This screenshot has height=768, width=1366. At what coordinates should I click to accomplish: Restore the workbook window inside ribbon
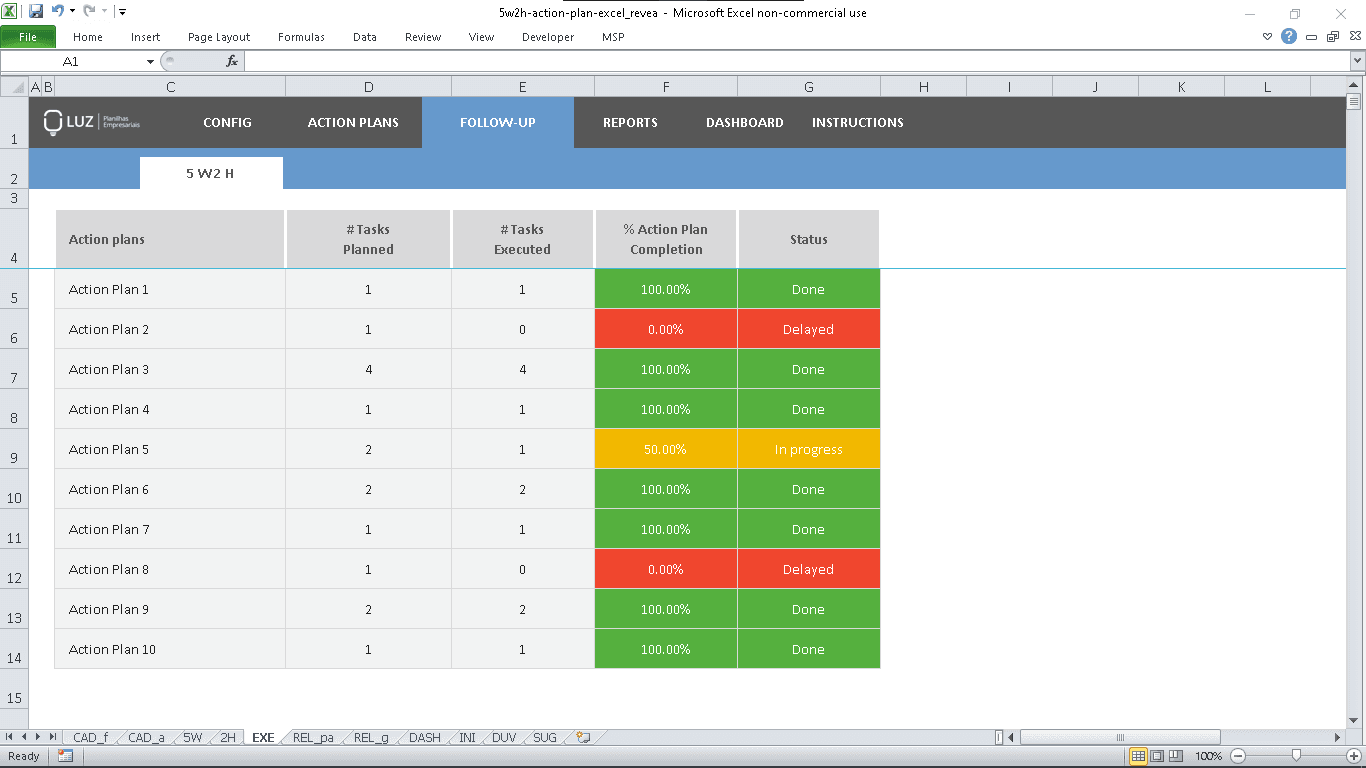1332,37
